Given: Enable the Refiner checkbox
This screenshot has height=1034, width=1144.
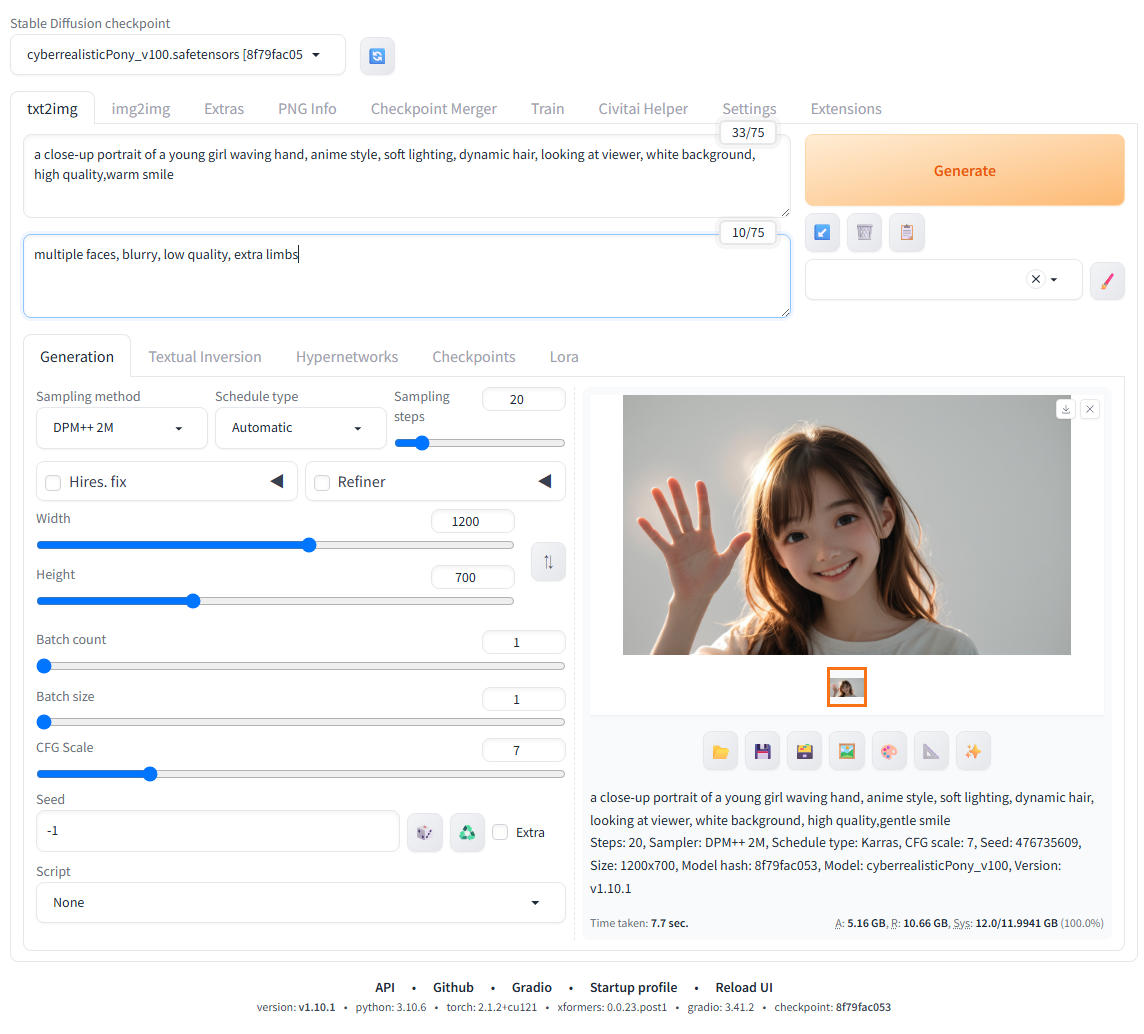Looking at the screenshot, I should tap(322, 483).
